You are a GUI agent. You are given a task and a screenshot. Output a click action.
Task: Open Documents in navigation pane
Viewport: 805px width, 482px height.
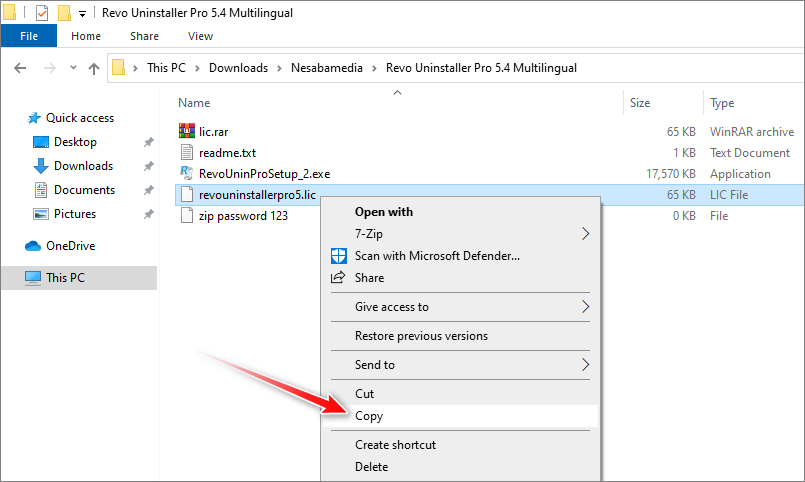(x=84, y=190)
